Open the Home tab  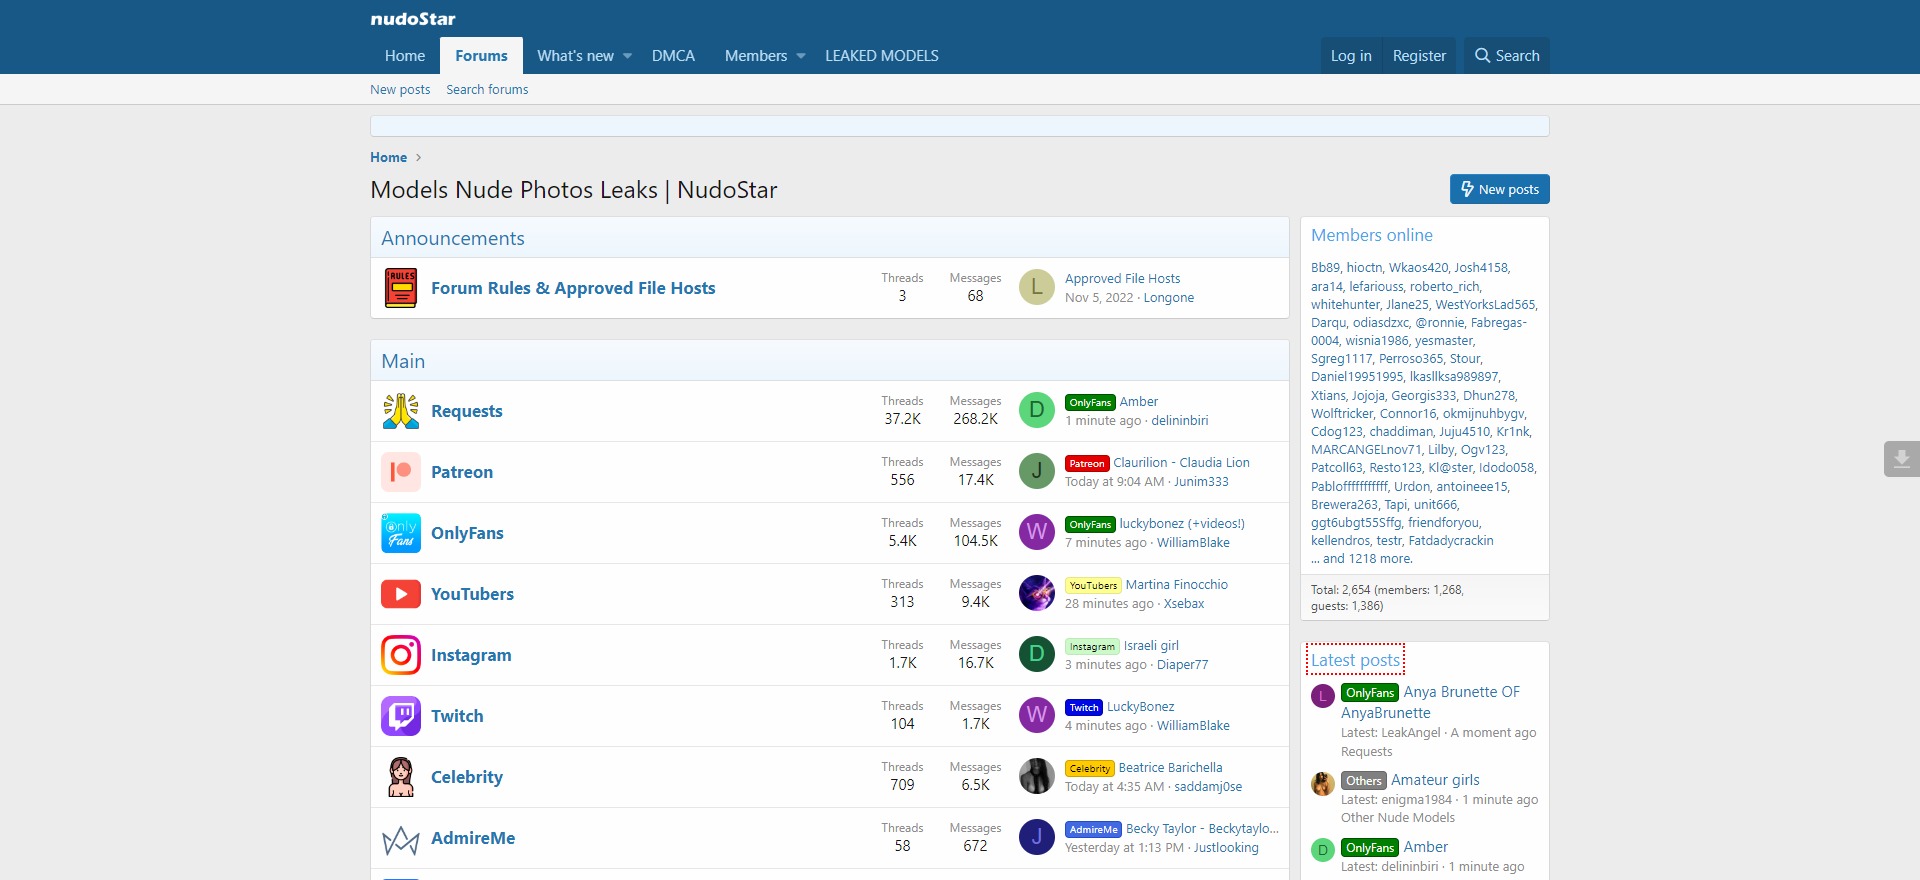[x=405, y=56]
